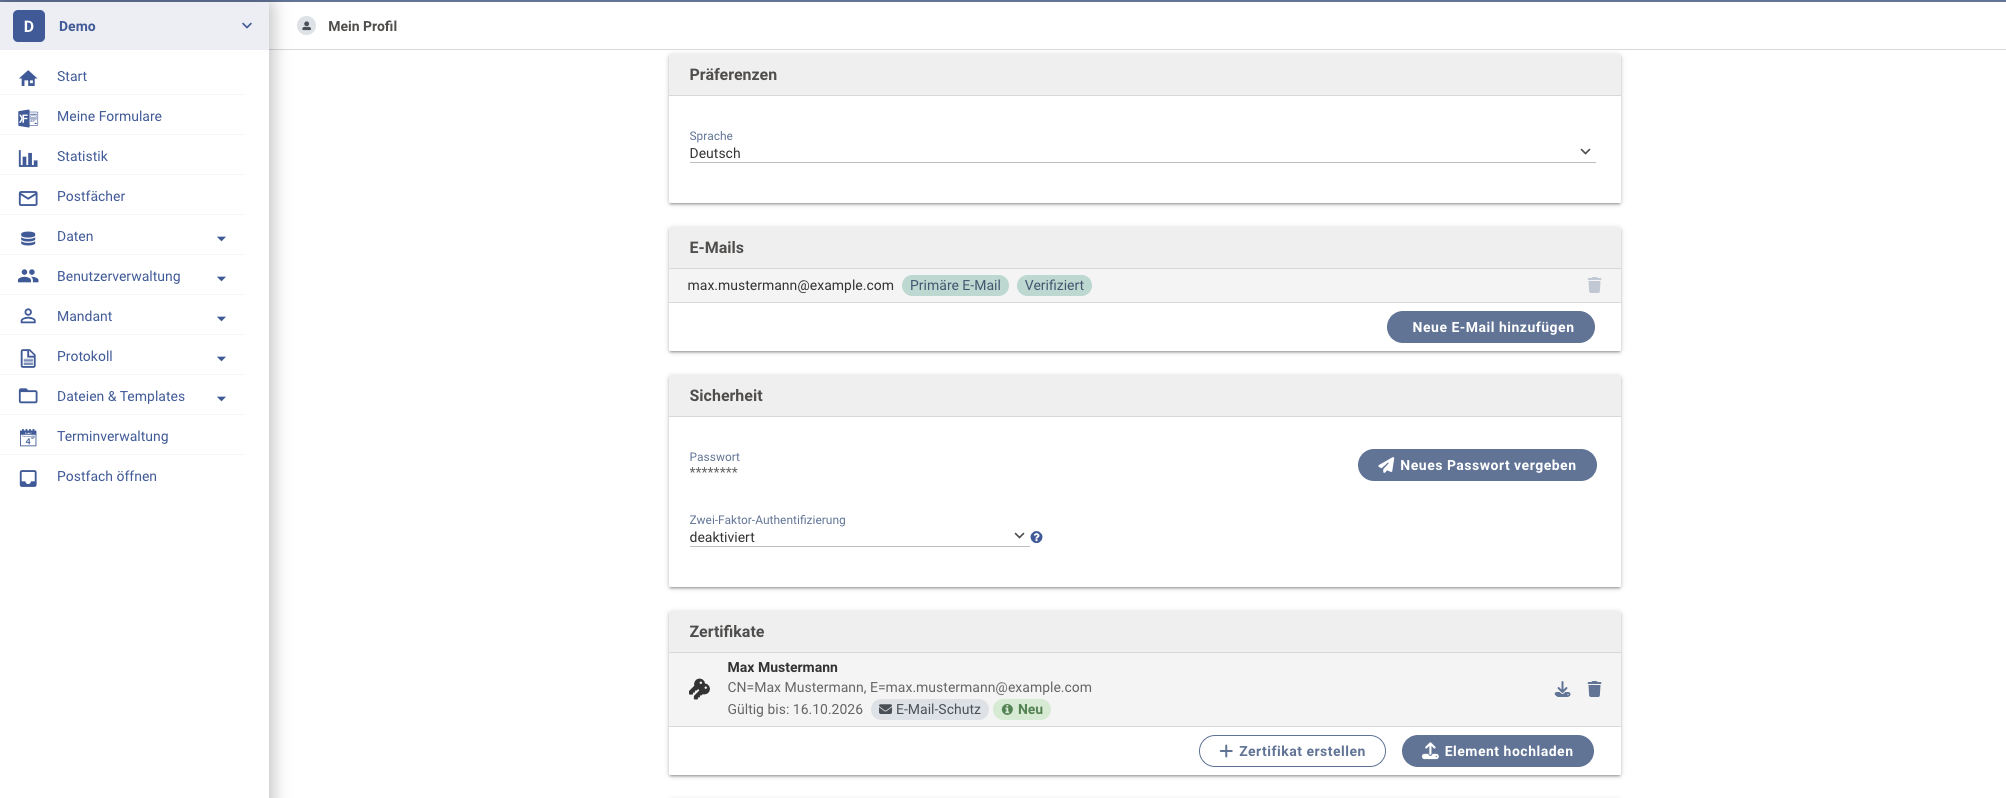Expand the Daten sidebar submenu

(x=221, y=238)
